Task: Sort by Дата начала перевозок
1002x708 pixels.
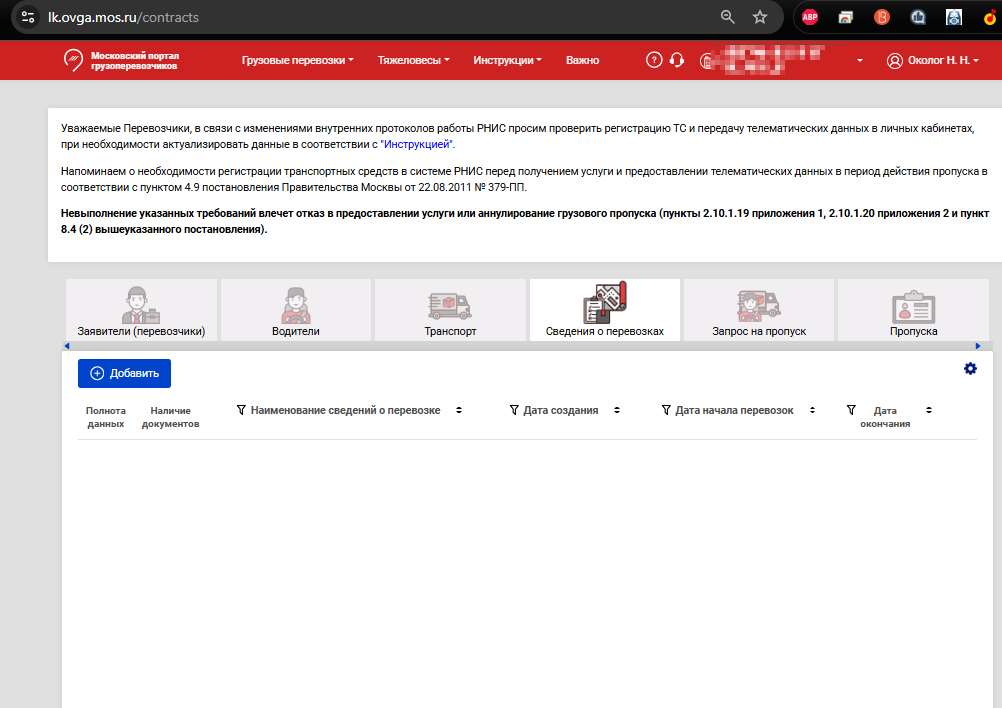Action: click(812, 410)
